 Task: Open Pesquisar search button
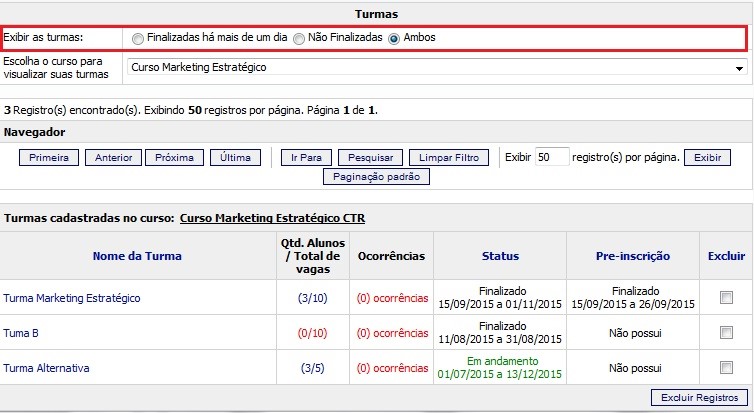click(371, 158)
